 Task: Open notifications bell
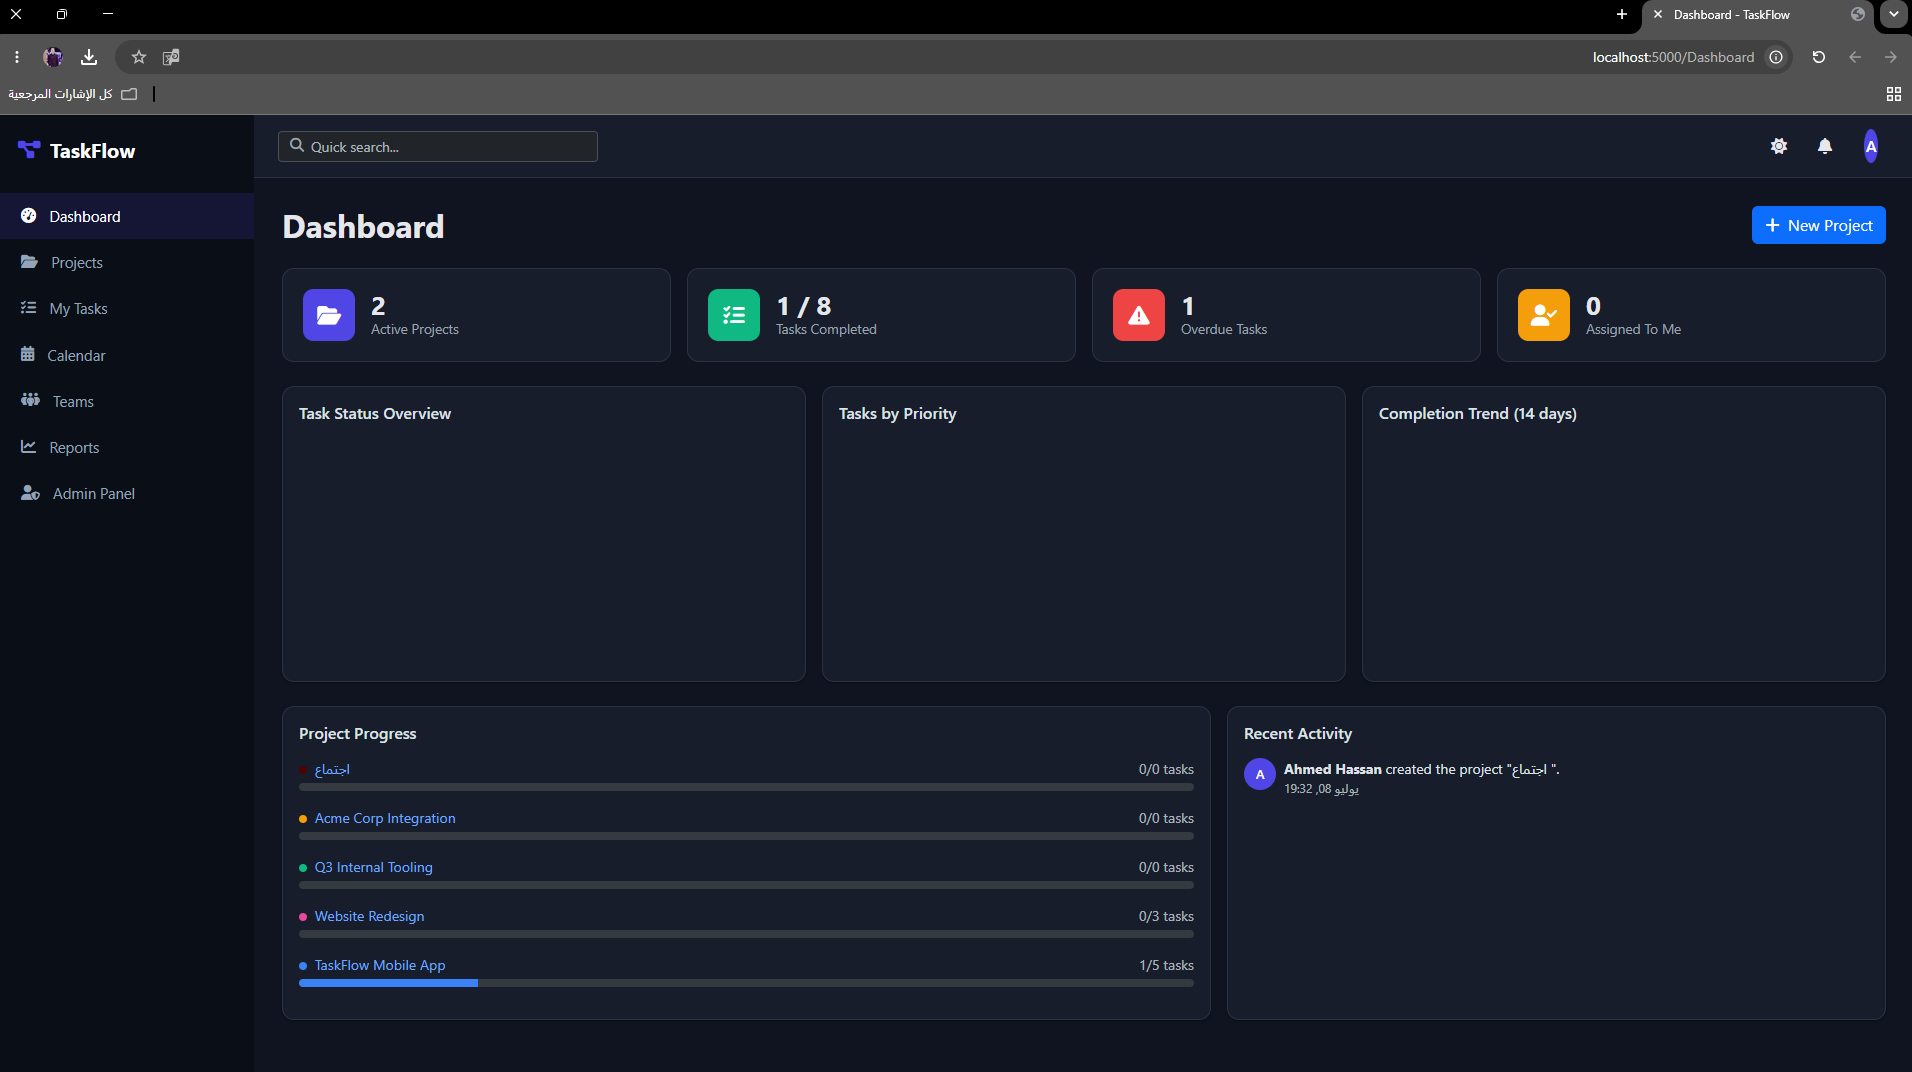[1825, 146]
